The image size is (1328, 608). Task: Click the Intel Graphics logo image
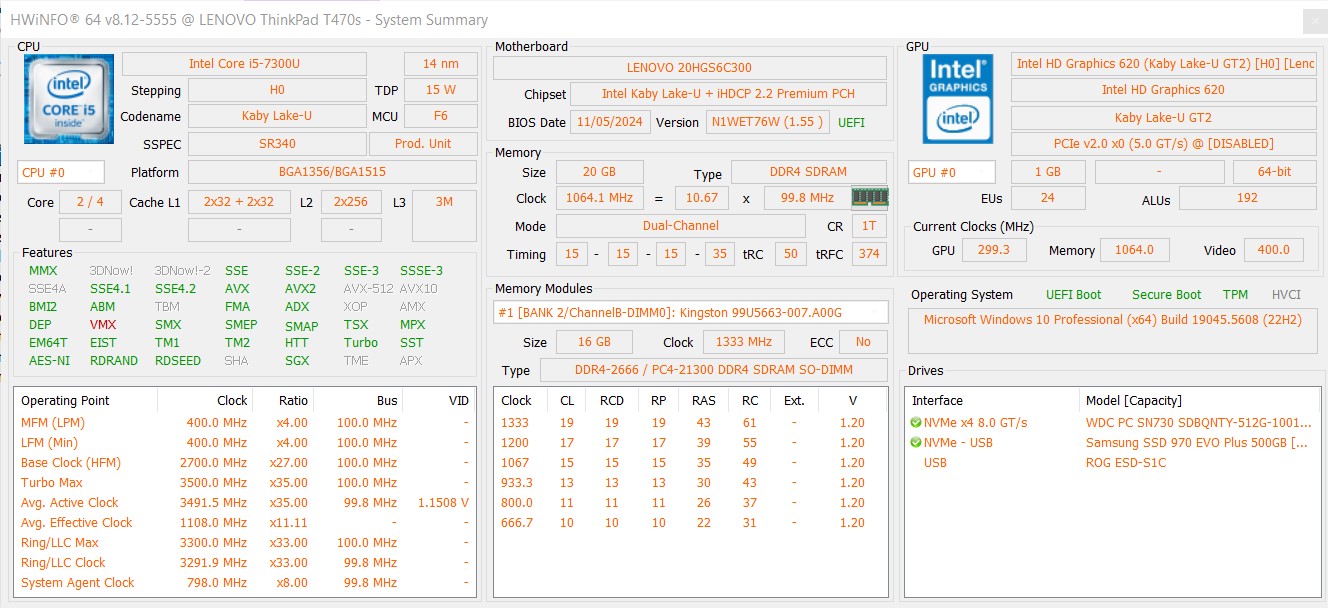(x=957, y=98)
